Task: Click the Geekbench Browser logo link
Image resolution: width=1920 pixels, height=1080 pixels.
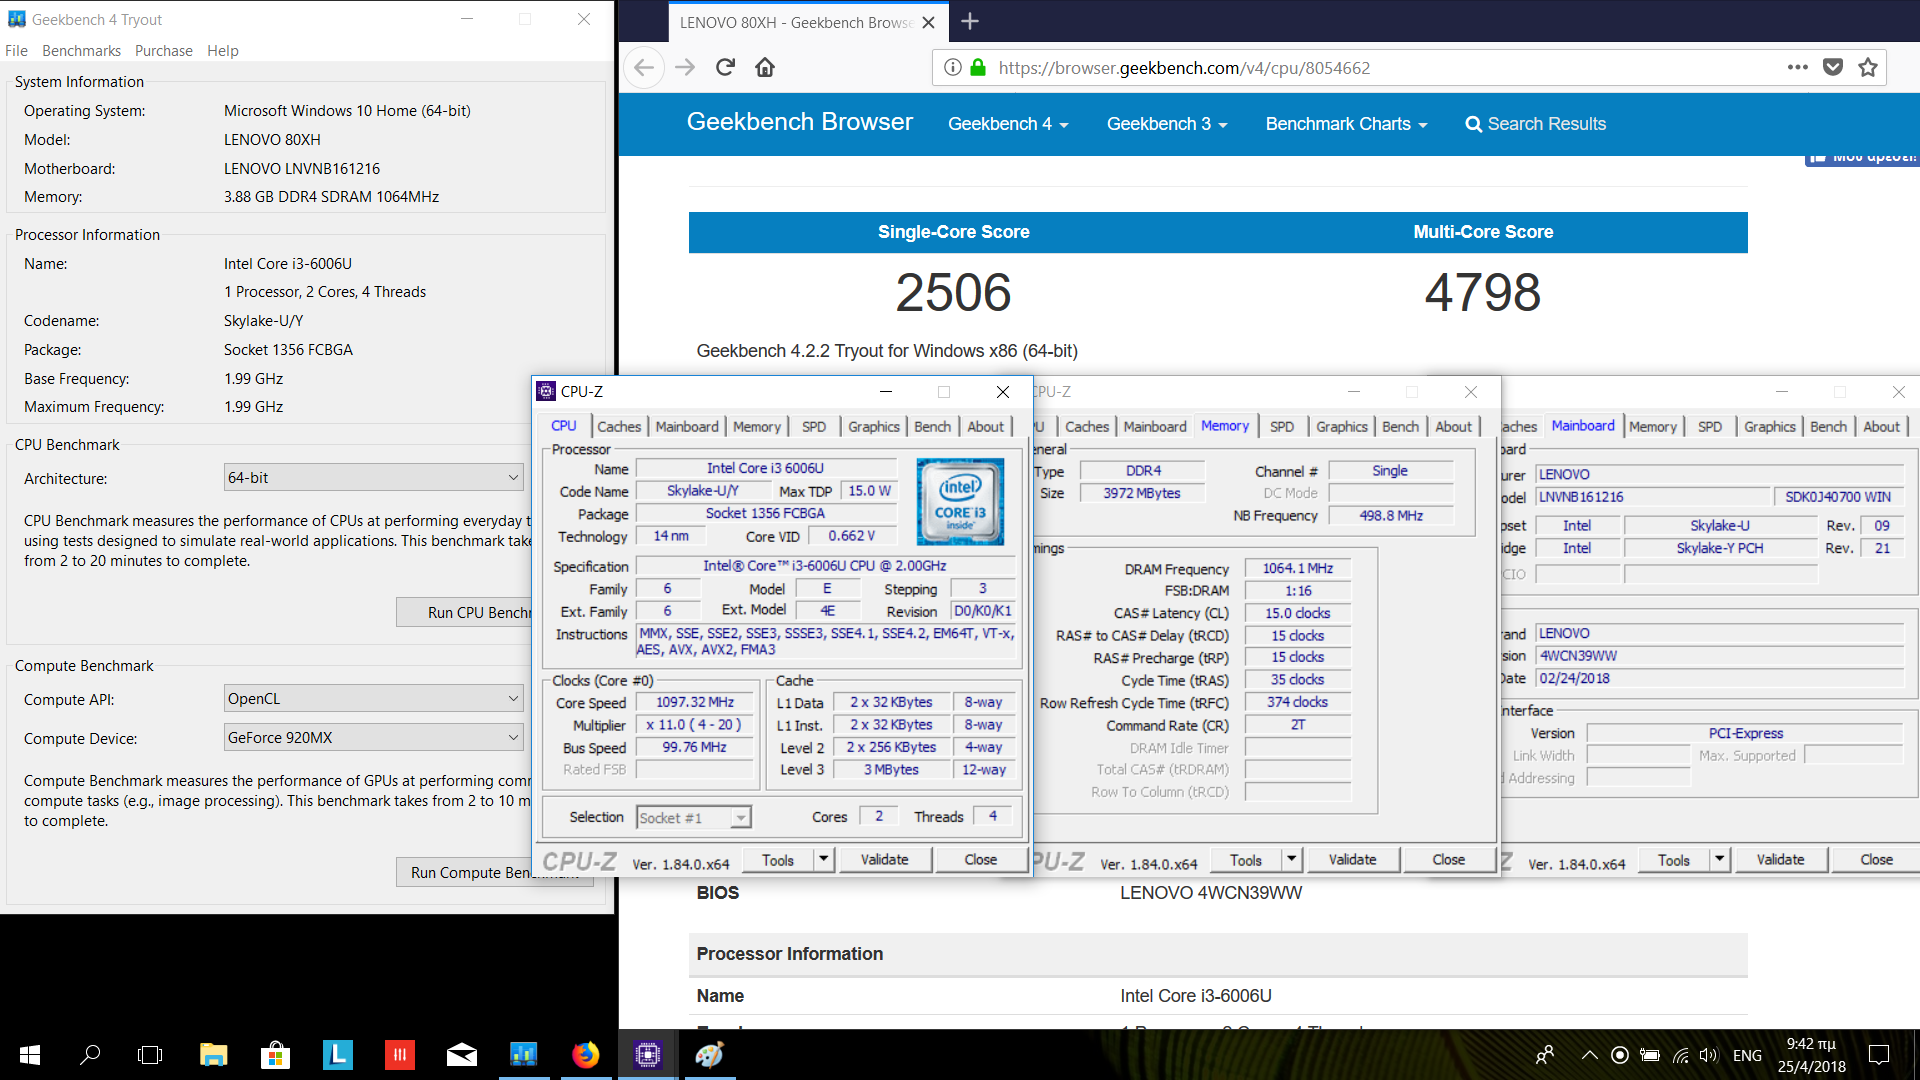Action: coord(800,122)
